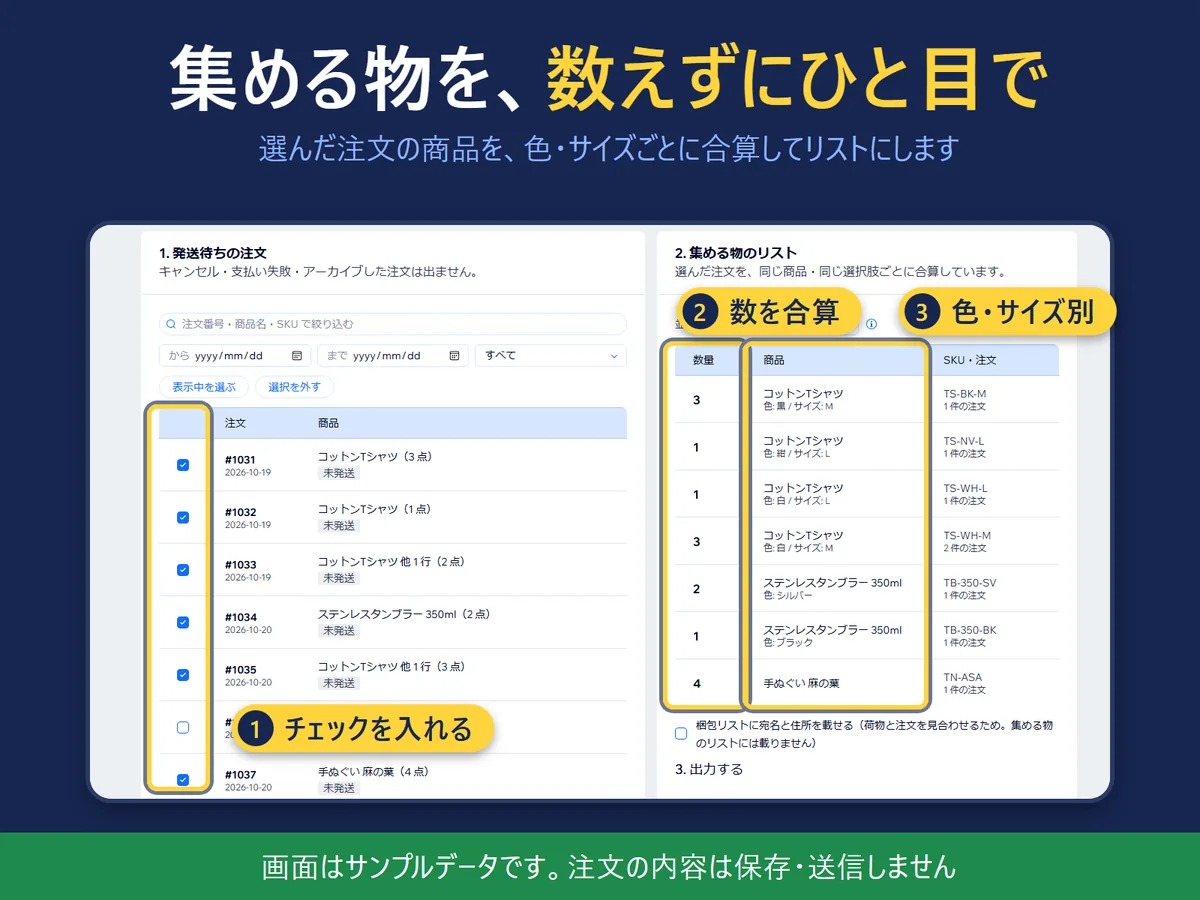Uncheck order #1031 checkbox
Viewport: 1200px width, 900px height.
click(x=183, y=464)
